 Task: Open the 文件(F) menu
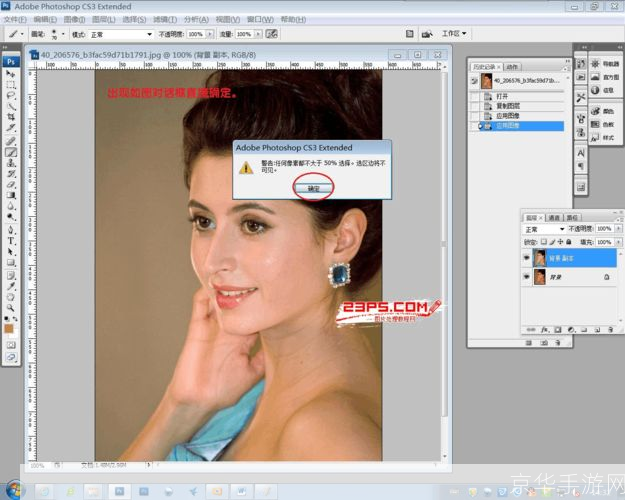[x=15, y=20]
